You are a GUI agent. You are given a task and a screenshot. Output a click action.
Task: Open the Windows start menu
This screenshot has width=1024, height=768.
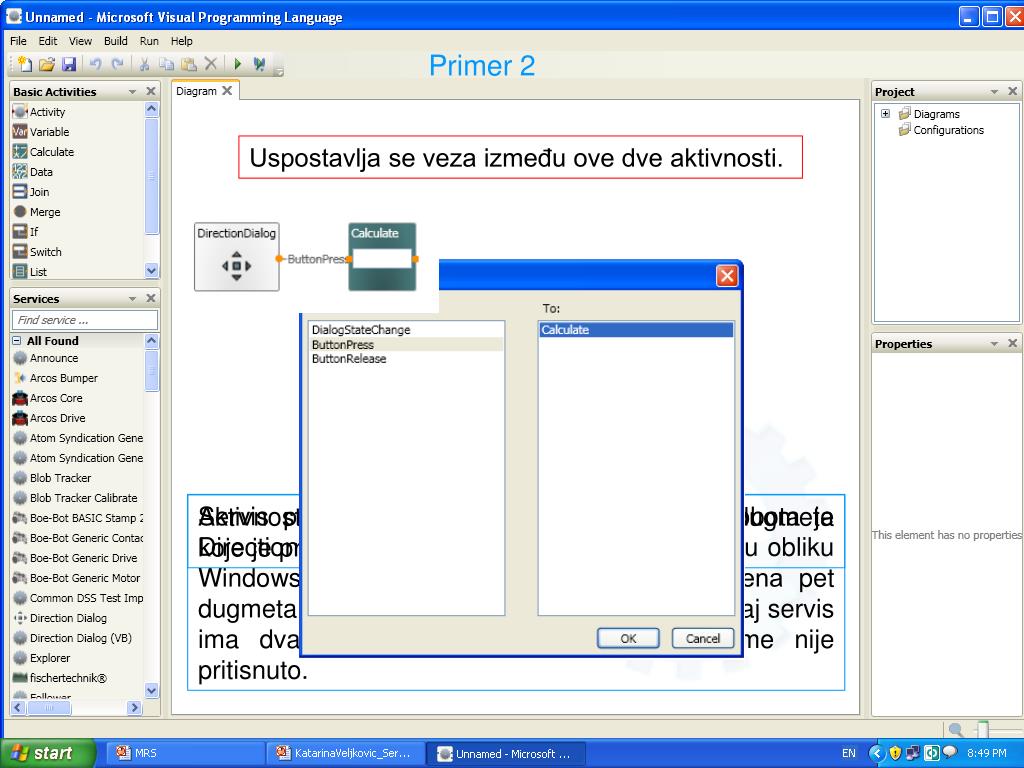(48, 753)
